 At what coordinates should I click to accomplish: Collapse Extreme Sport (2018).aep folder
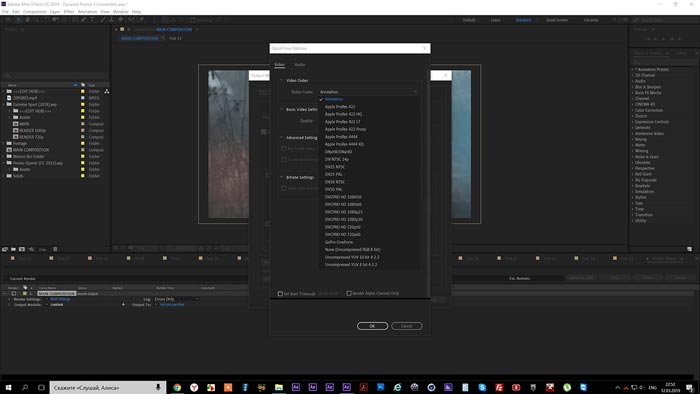click(4, 104)
